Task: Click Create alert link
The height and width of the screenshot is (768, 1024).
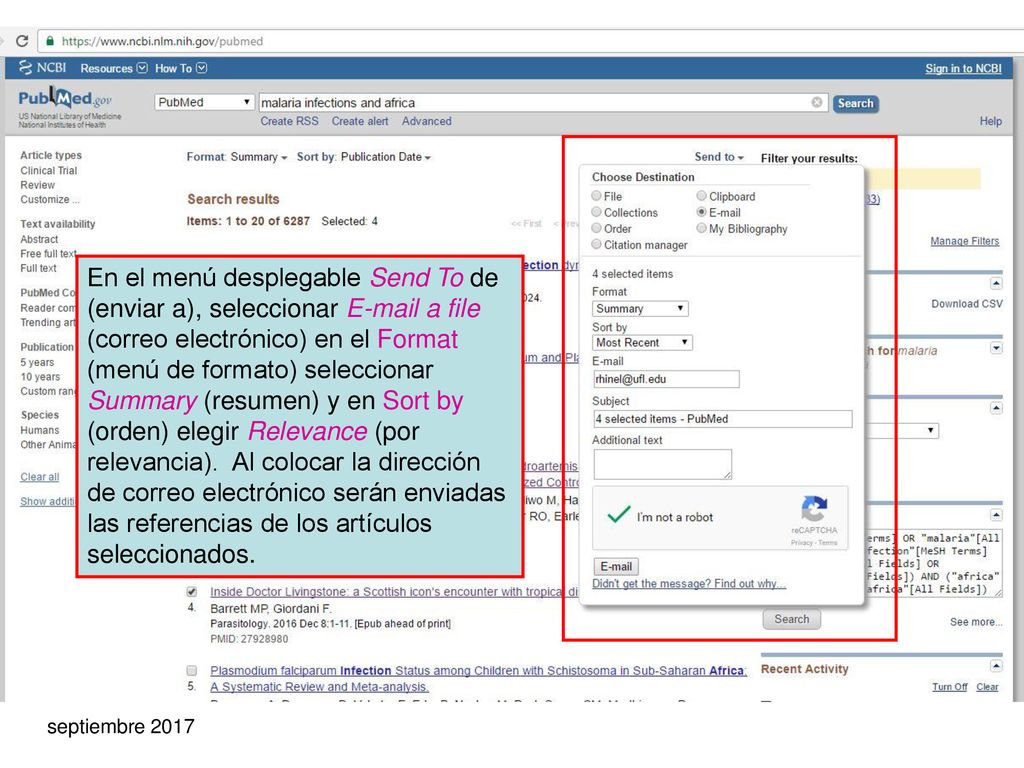Action: [x=360, y=121]
